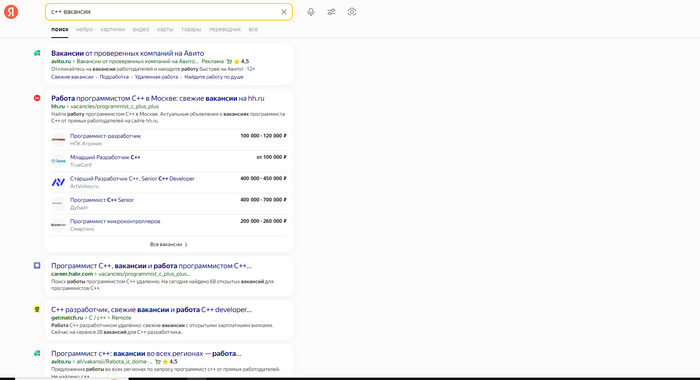Viewport: 700px width, 380px height.
Task: Switch to the нейро tab
Action: pyautogui.click(x=84, y=29)
